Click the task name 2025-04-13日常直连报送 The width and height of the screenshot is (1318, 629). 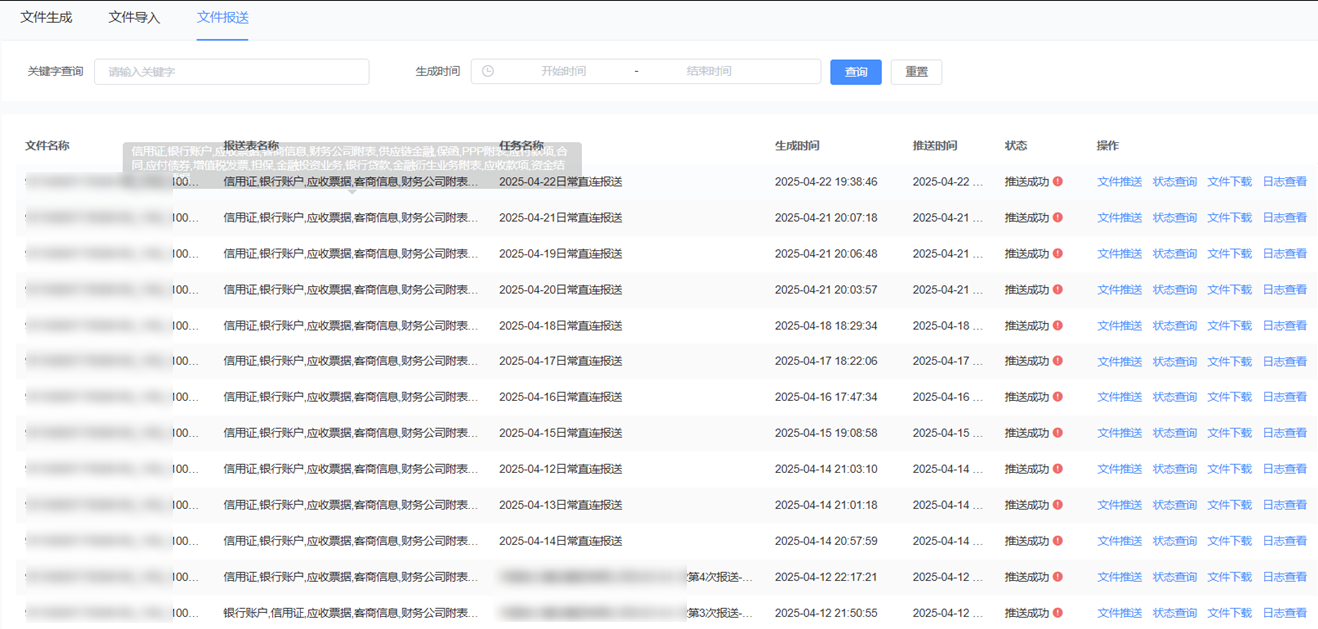[560, 505]
